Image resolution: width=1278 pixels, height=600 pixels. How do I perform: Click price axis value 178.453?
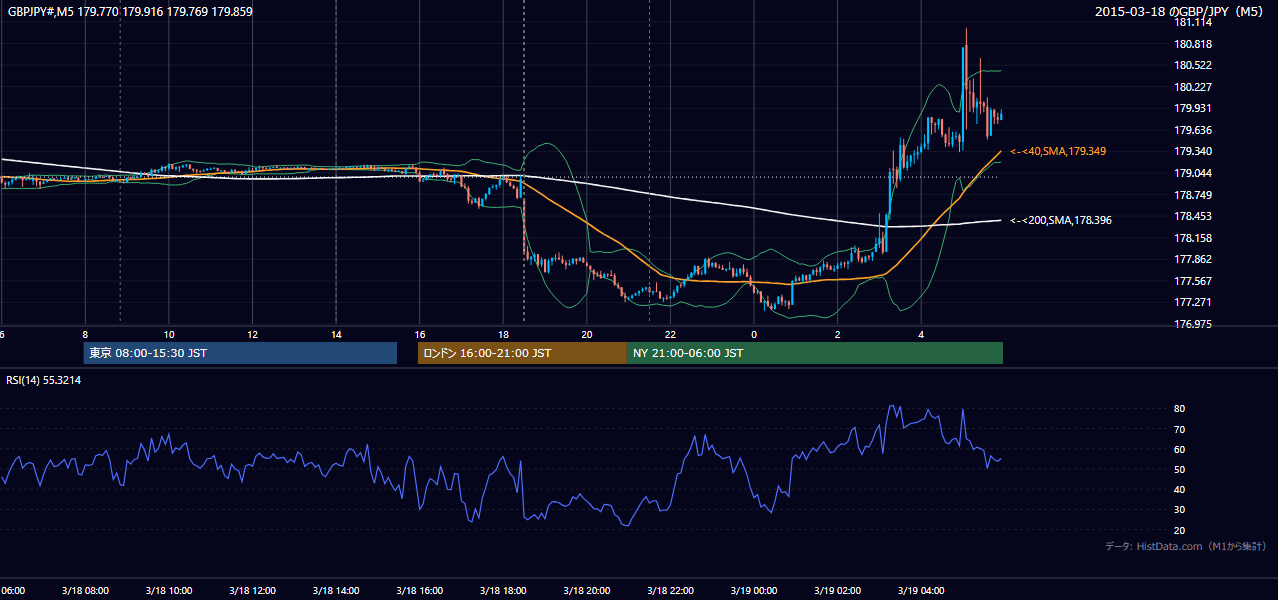1194,216
